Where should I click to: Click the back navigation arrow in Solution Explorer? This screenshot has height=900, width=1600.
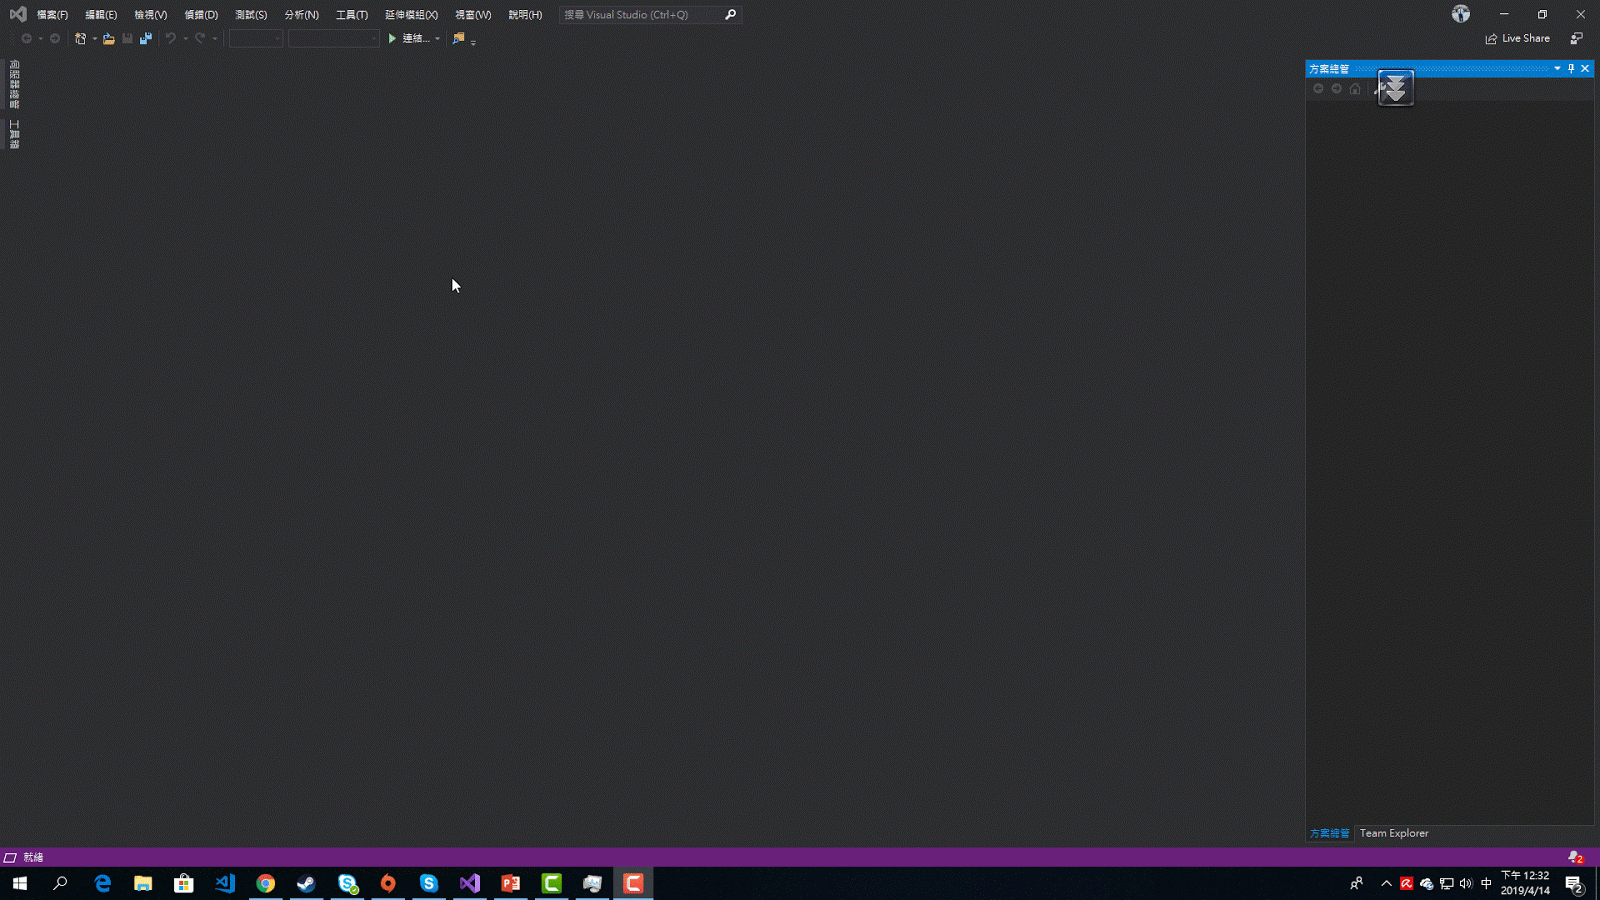(1319, 89)
